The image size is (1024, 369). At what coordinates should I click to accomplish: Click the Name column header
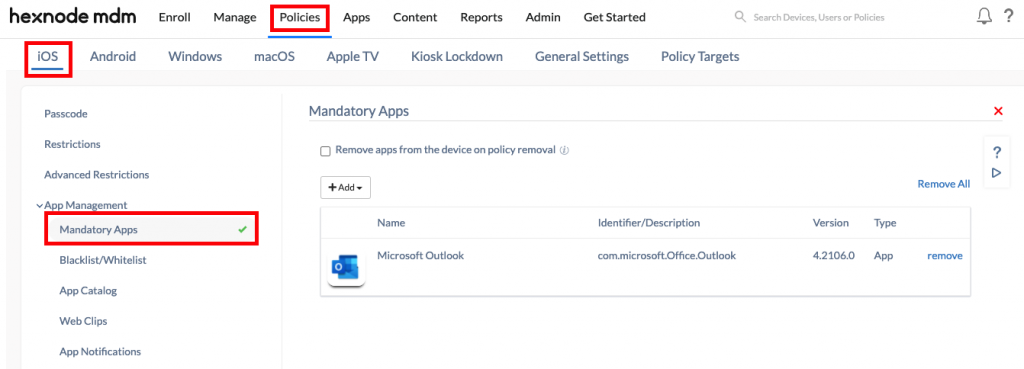391,223
